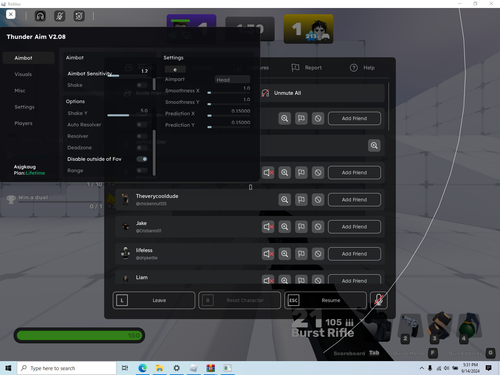Click the Windows Start button

click(8, 368)
